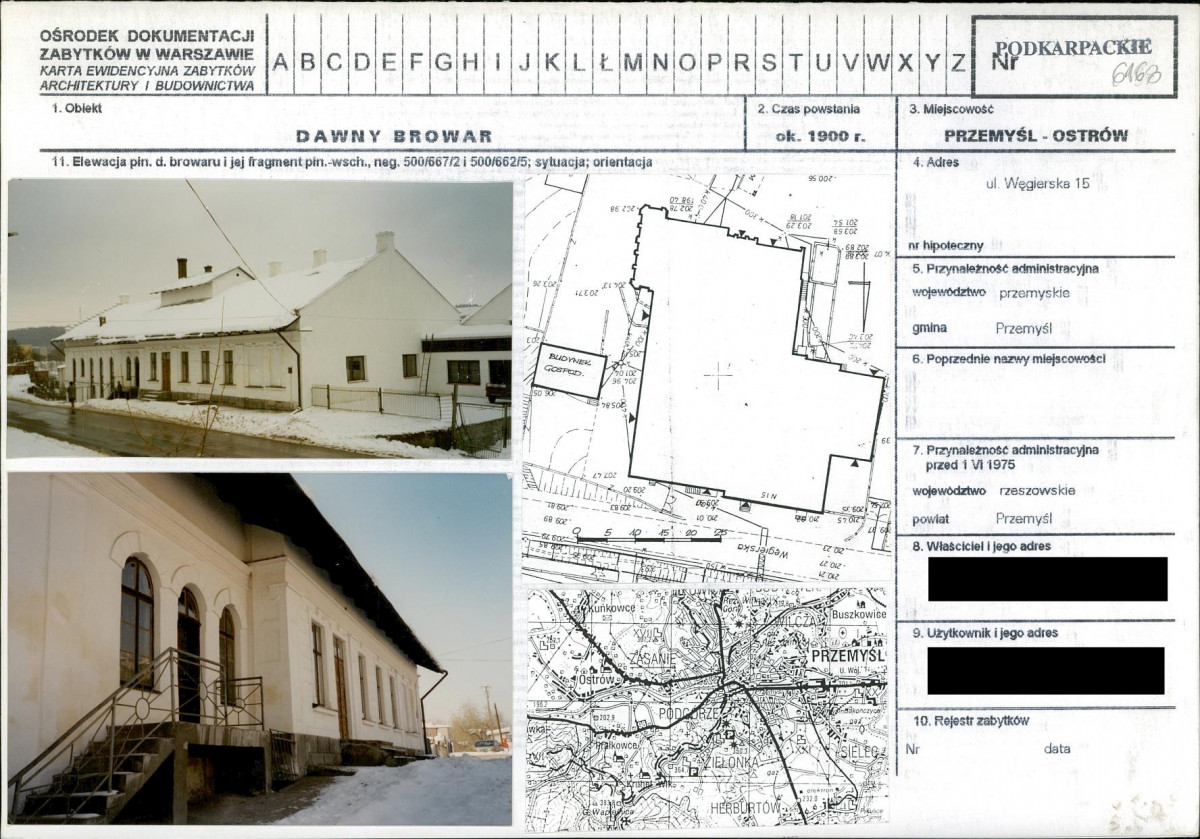Click the Przemyśl orientation map

[707, 704]
